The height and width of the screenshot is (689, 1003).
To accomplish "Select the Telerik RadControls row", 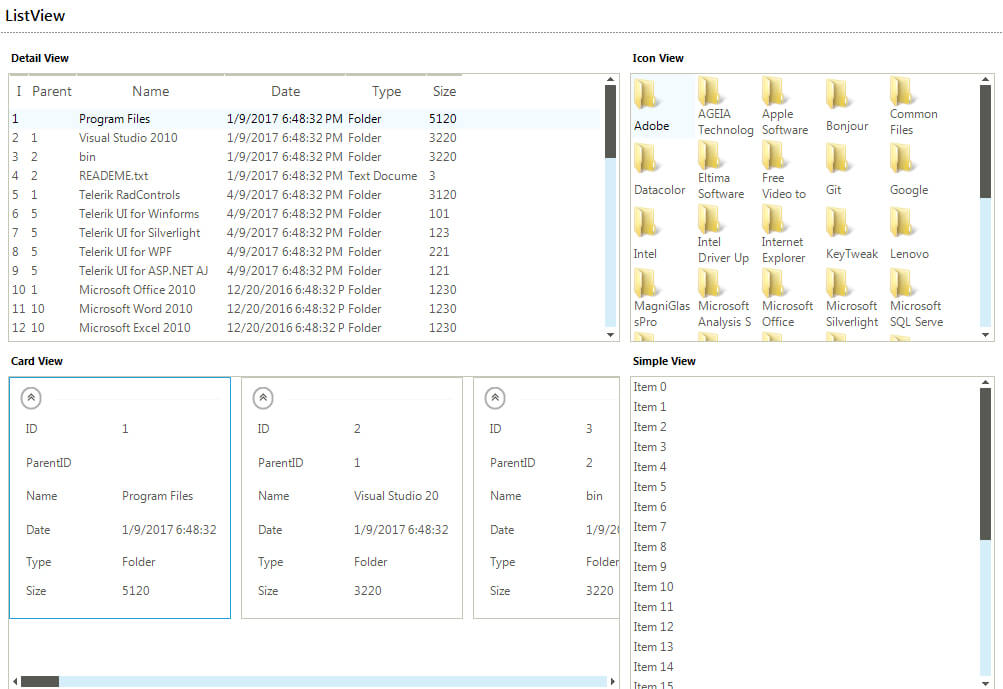I will pyautogui.click(x=306, y=195).
